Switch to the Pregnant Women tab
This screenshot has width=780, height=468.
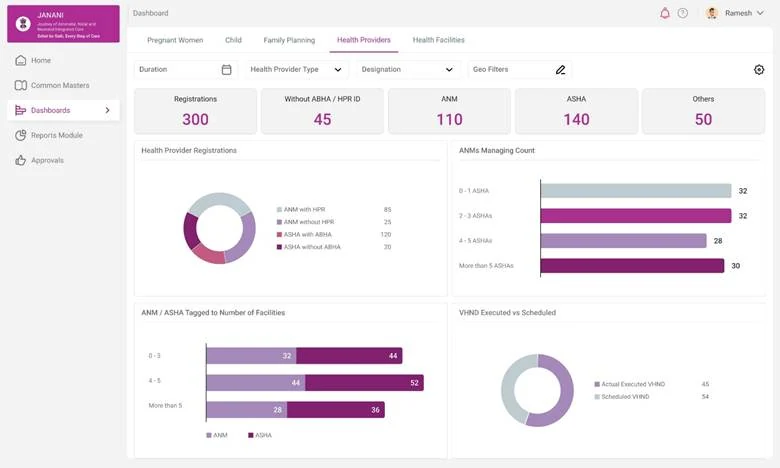(x=175, y=40)
